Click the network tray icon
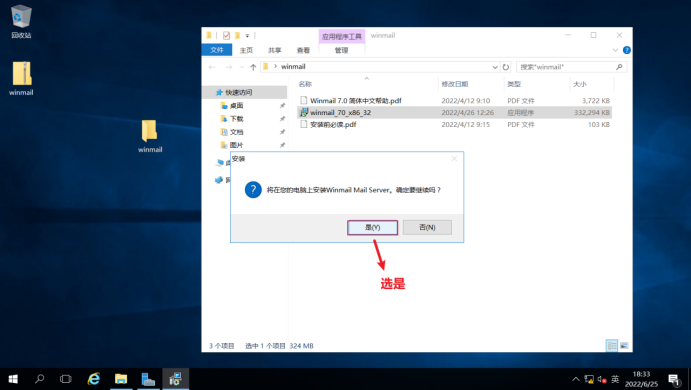Viewport: 691px width, 390px height. pyautogui.click(x=589, y=379)
